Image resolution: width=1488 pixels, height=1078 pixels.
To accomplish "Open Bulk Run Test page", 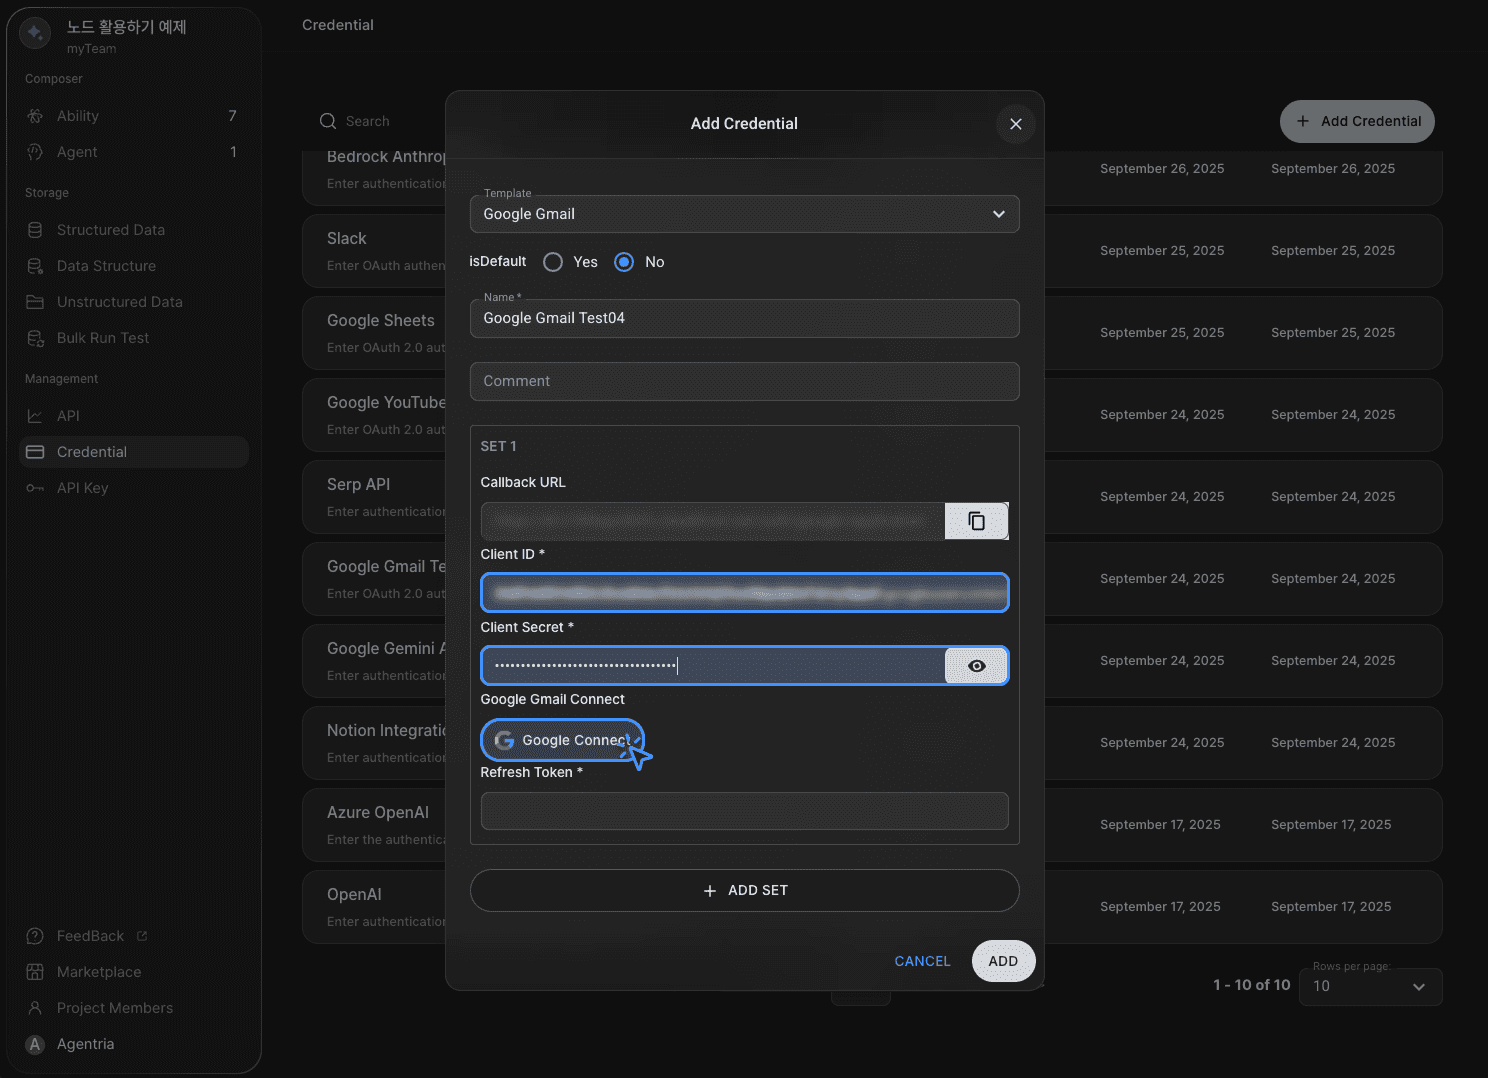I will (133, 338).
